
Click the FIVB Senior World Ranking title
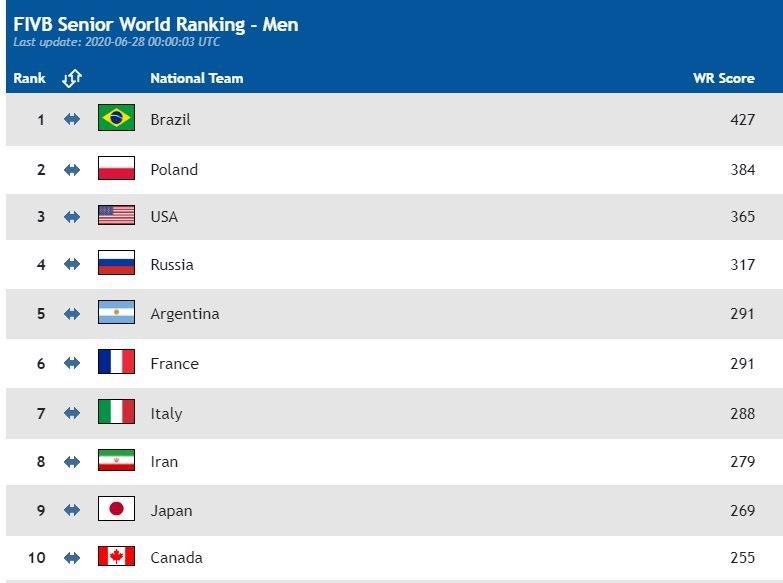[x=156, y=24]
